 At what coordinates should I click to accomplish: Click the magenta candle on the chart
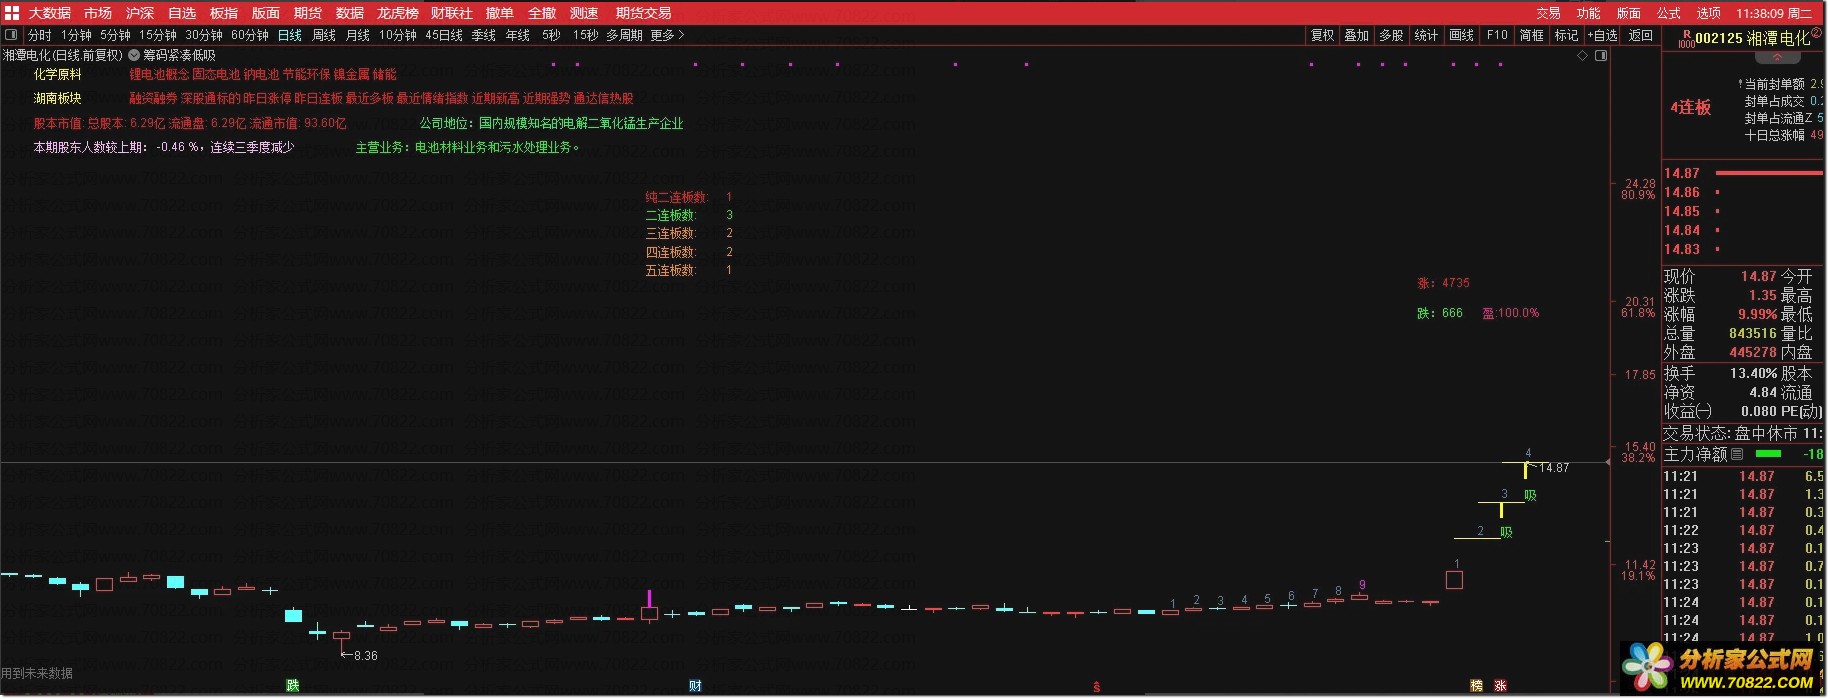click(x=650, y=606)
